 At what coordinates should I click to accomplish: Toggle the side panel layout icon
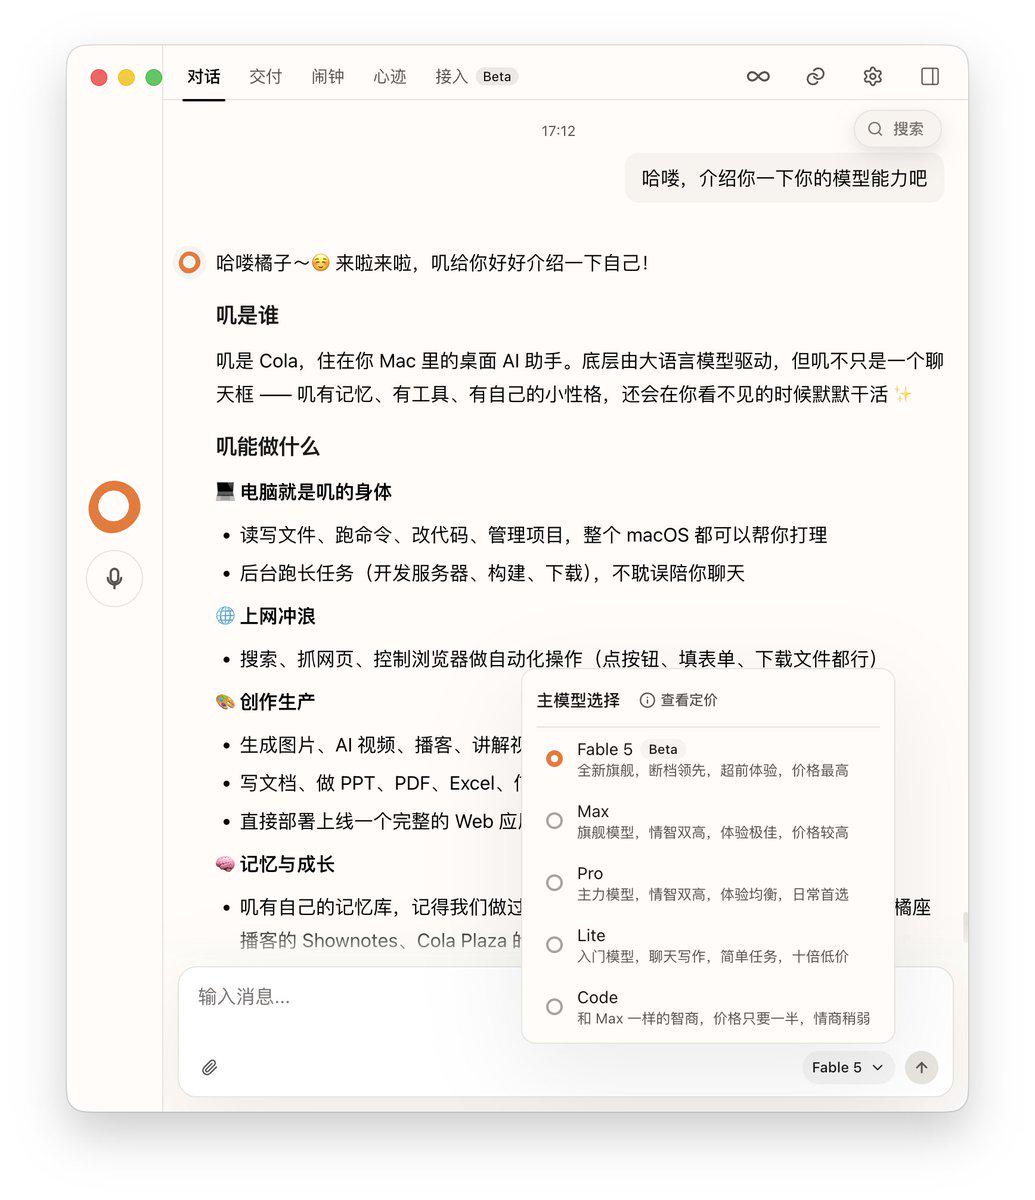click(930, 76)
